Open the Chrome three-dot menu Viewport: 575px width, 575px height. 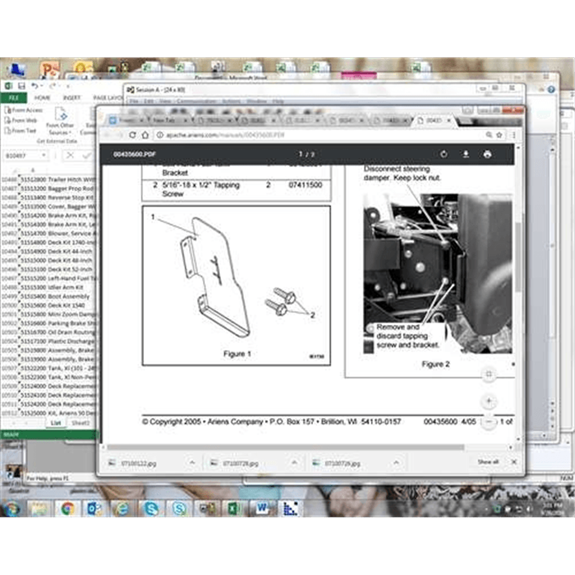pyautogui.click(x=514, y=135)
